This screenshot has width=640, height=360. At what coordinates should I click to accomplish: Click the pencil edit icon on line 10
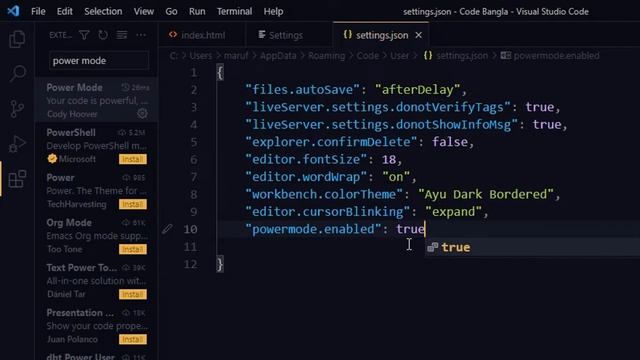pyautogui.click(x=167, y=229)
